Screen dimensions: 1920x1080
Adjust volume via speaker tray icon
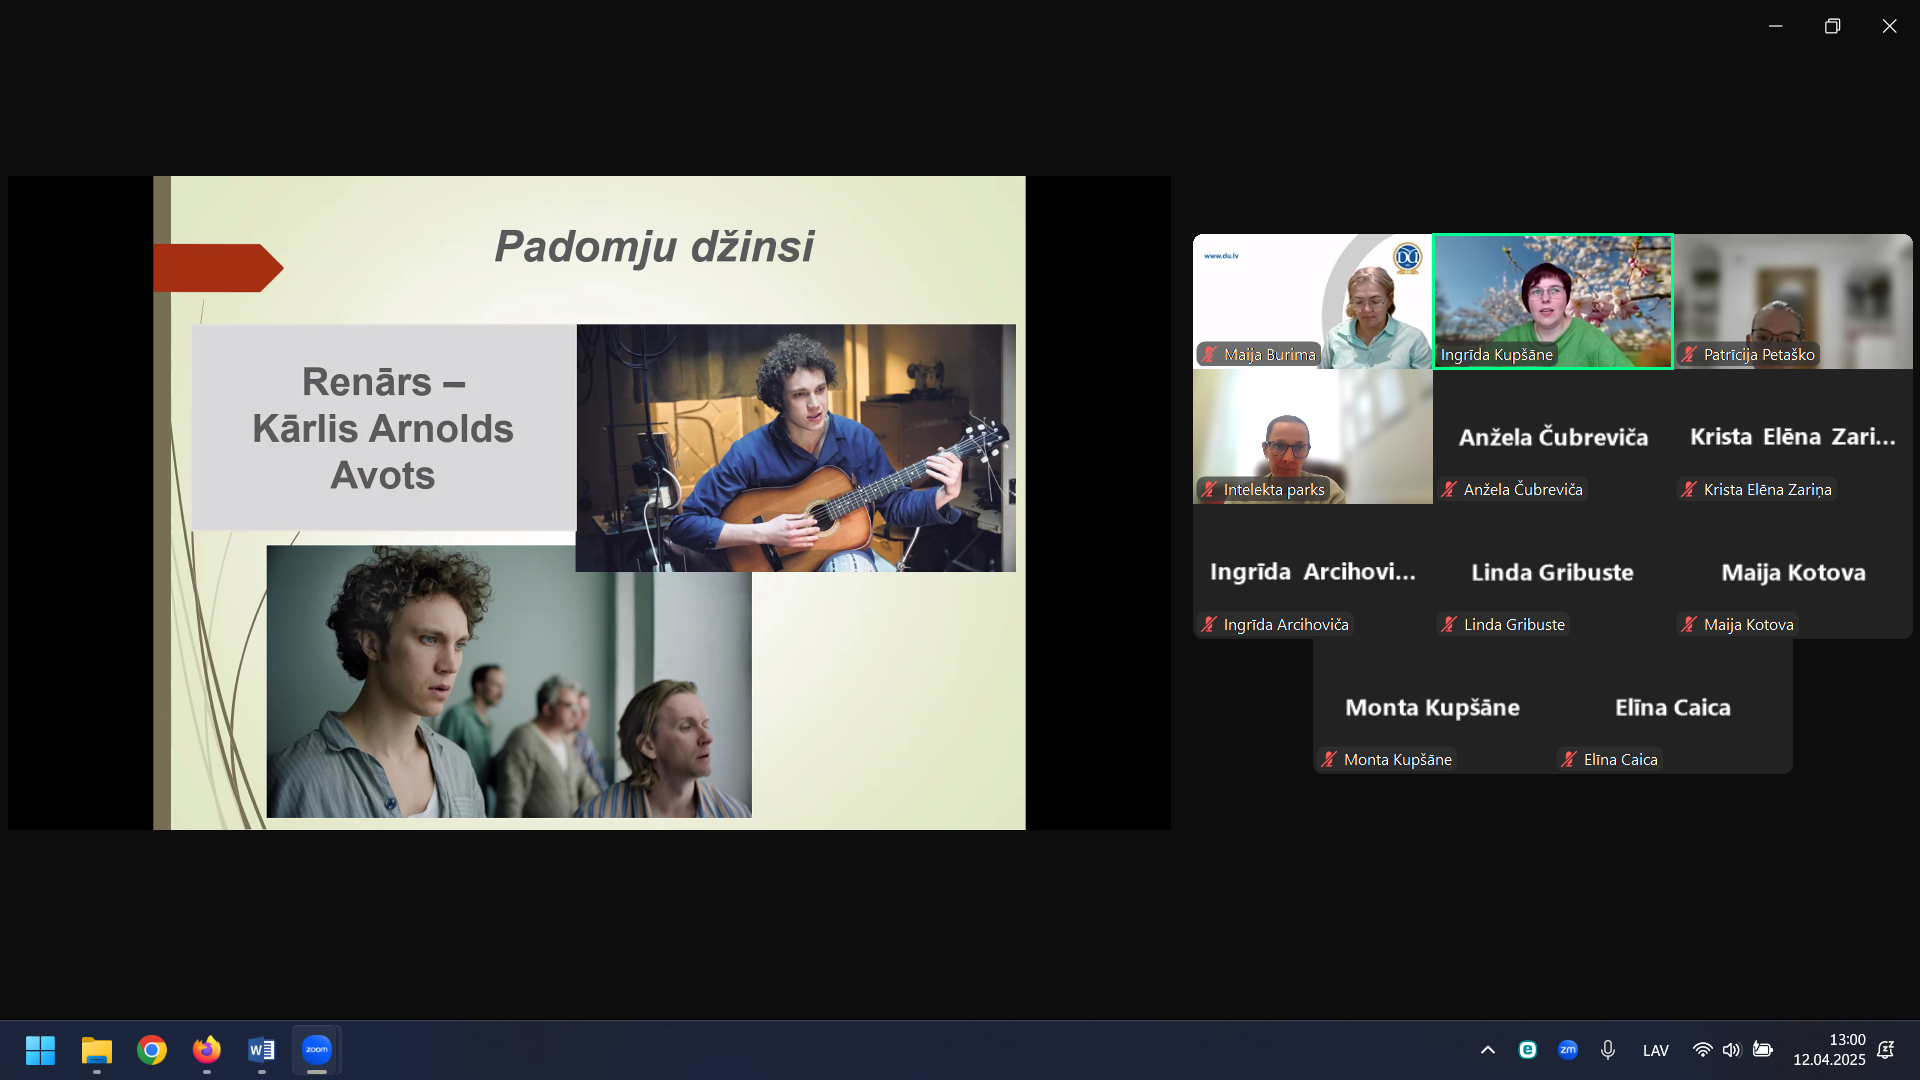pos(1731,1050)
